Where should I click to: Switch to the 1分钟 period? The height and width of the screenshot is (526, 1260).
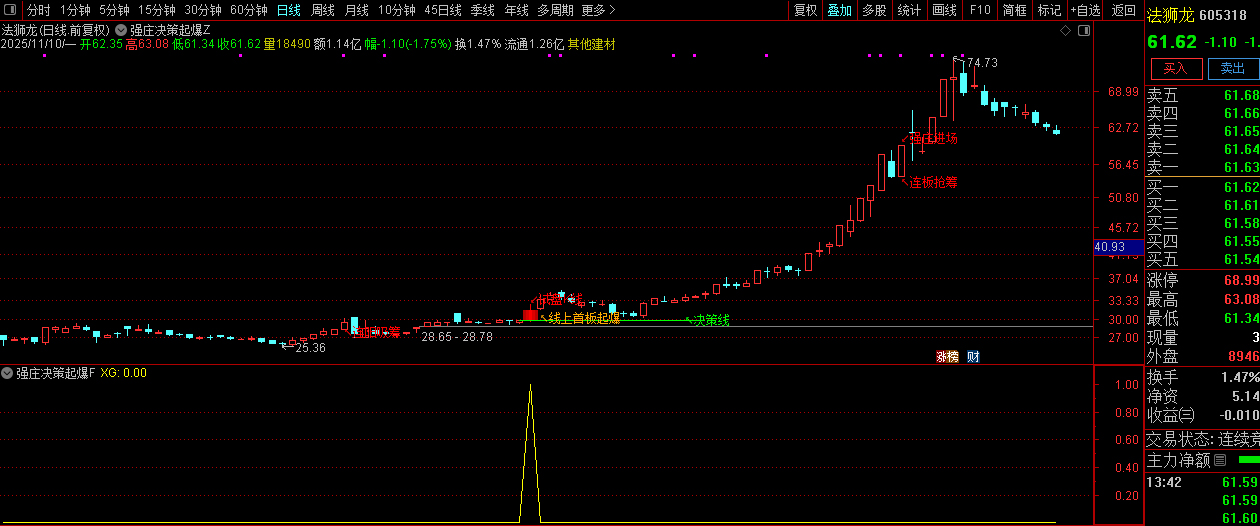[x=75, y=10]
